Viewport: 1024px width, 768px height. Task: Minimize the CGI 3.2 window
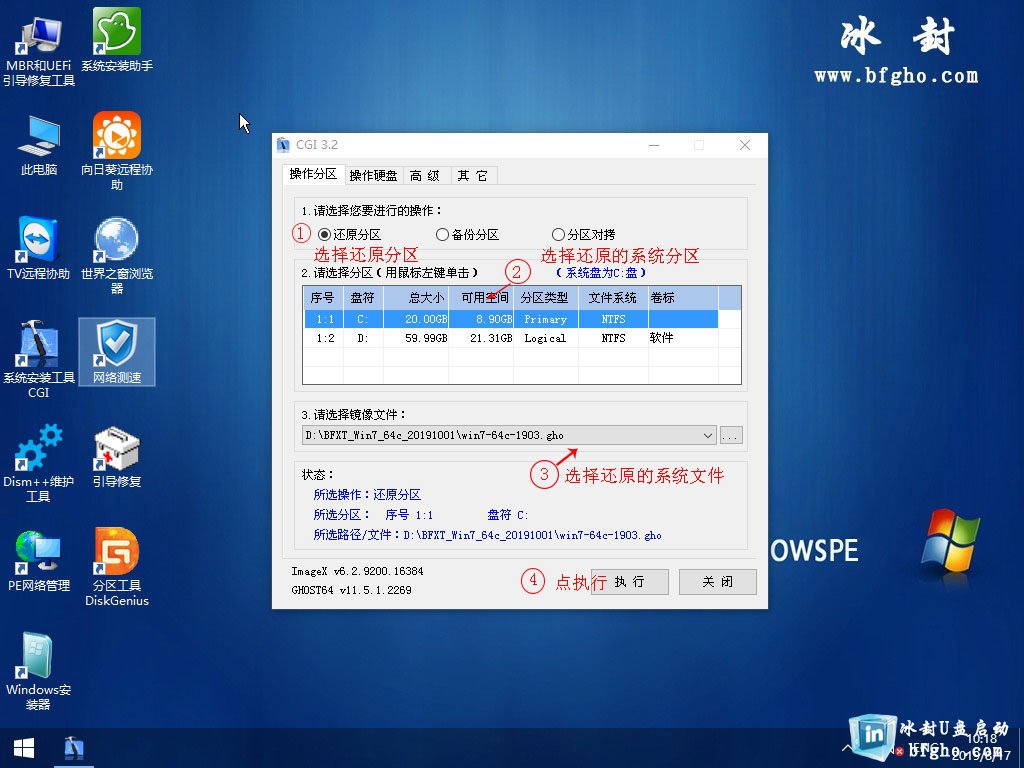tap(654, 145)
